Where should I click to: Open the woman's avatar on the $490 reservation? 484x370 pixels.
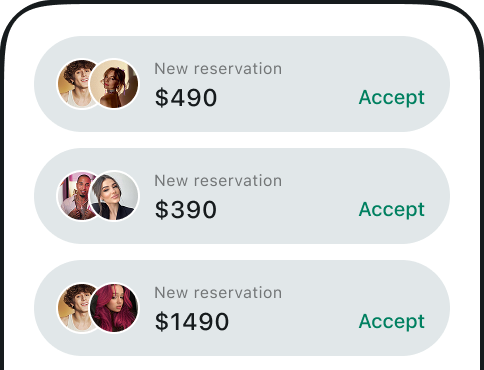coord(114,84)
